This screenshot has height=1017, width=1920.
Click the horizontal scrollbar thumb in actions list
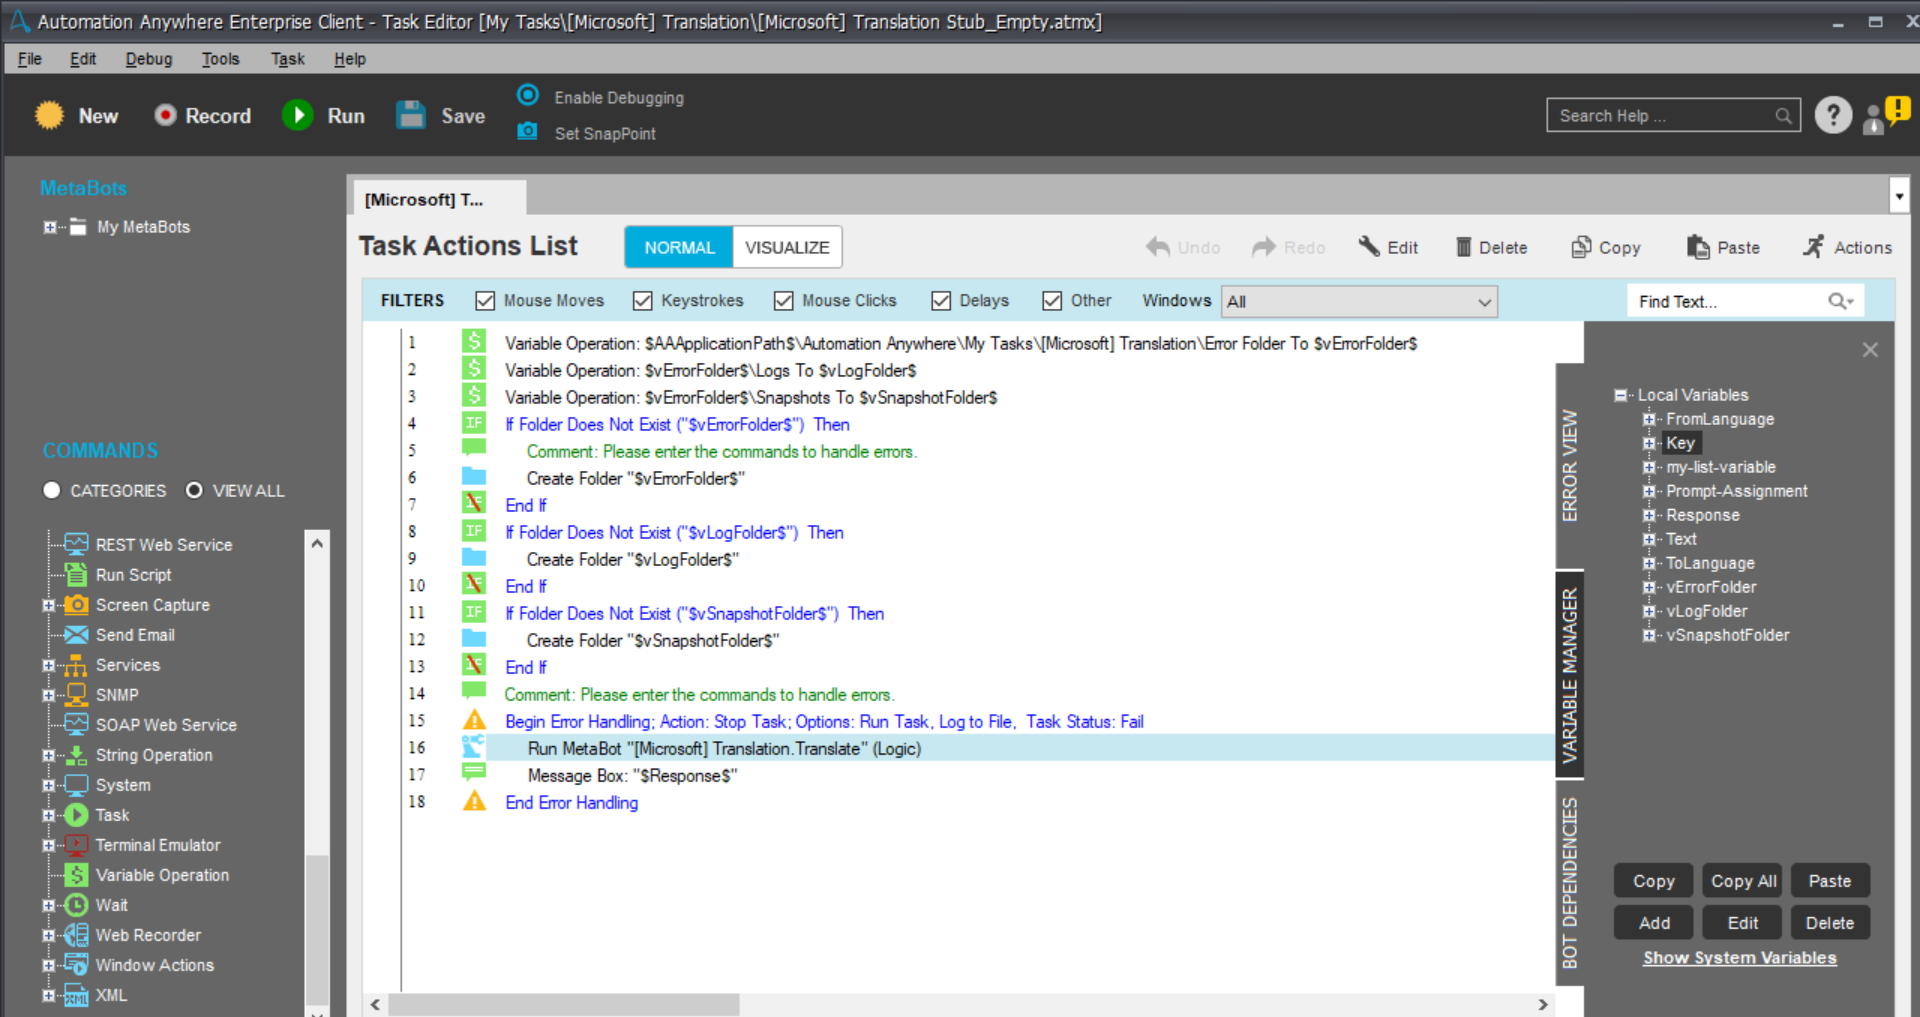pos(564,1004)
